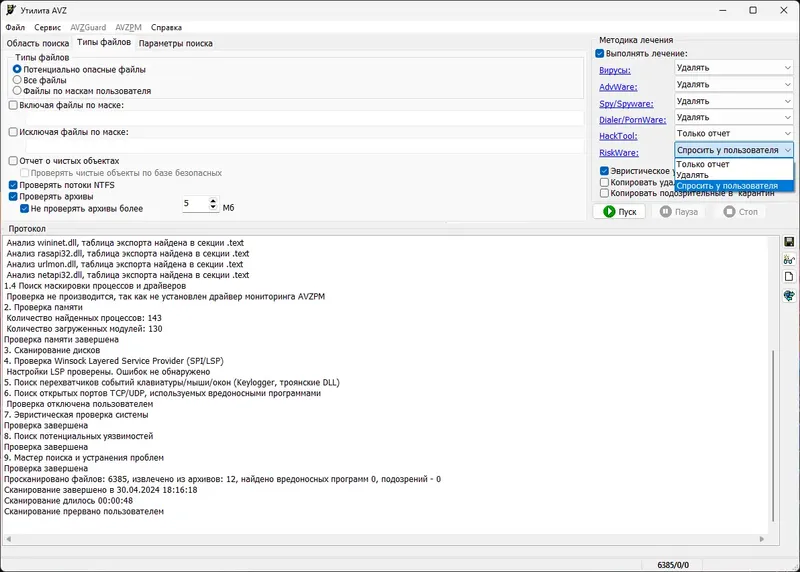
Task: Open the Вирусы link
Action: (x=615, y=70)
